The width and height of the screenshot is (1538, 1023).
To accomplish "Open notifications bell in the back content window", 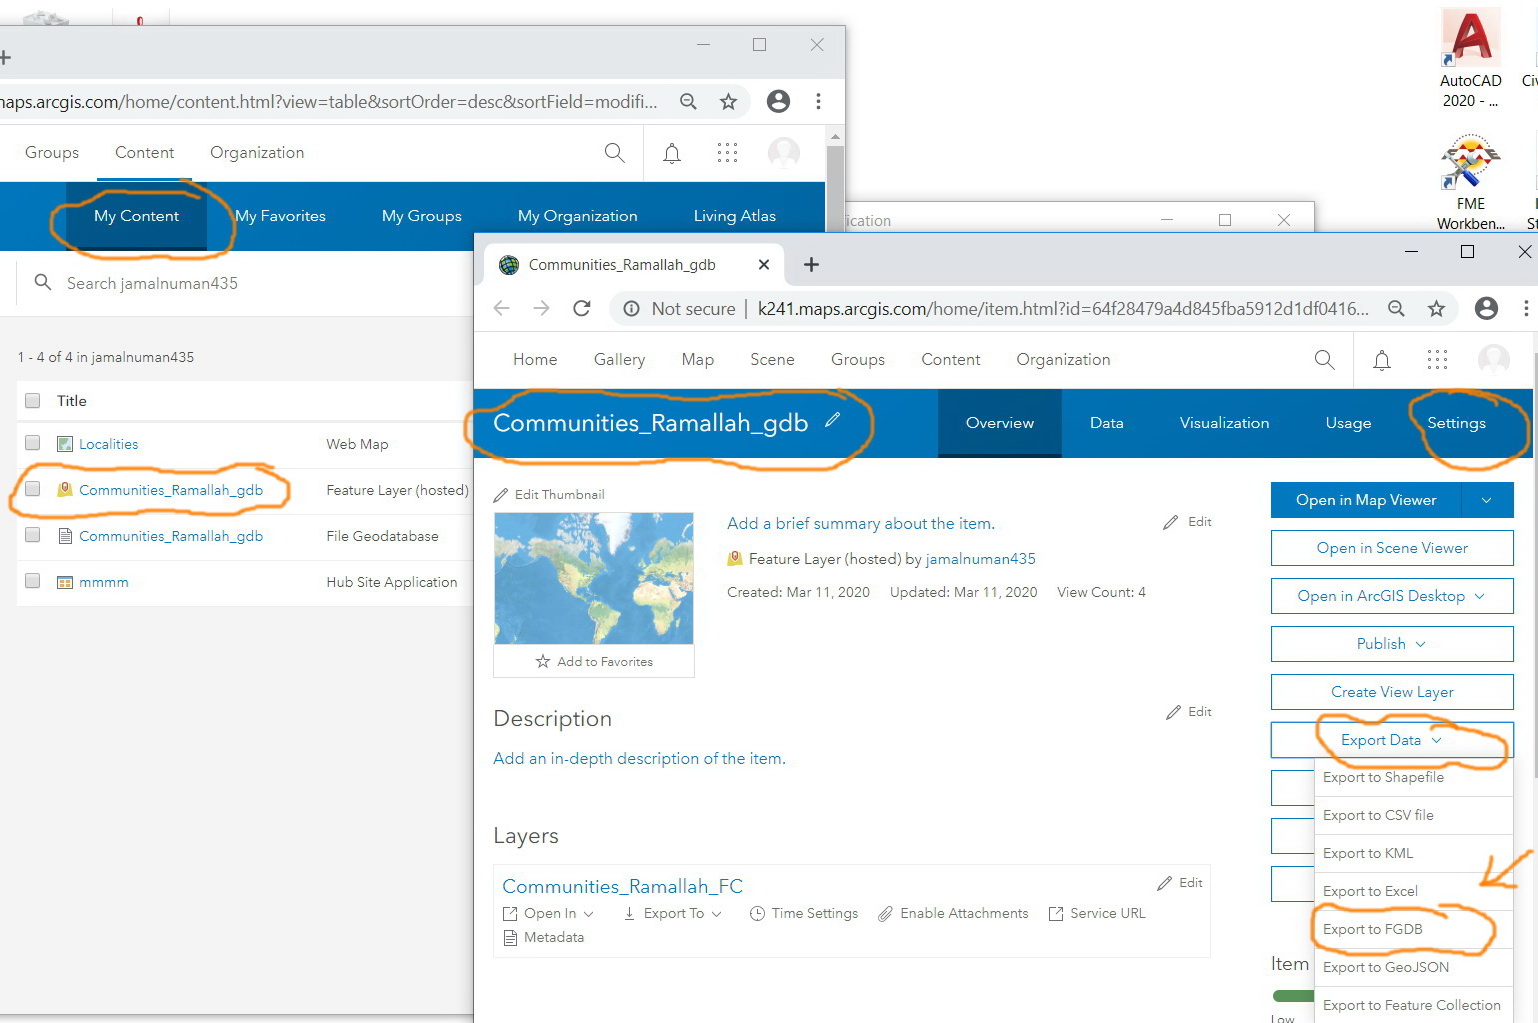I will (672, 153).
